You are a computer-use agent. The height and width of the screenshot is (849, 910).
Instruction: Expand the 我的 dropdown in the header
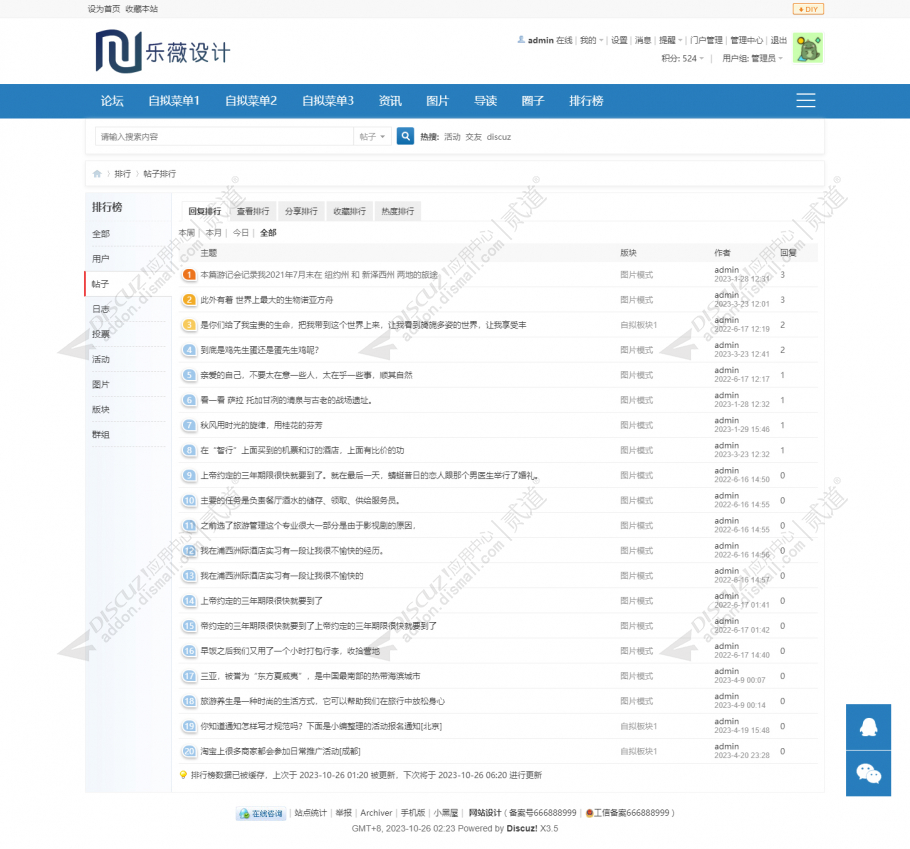pos(591,40)
